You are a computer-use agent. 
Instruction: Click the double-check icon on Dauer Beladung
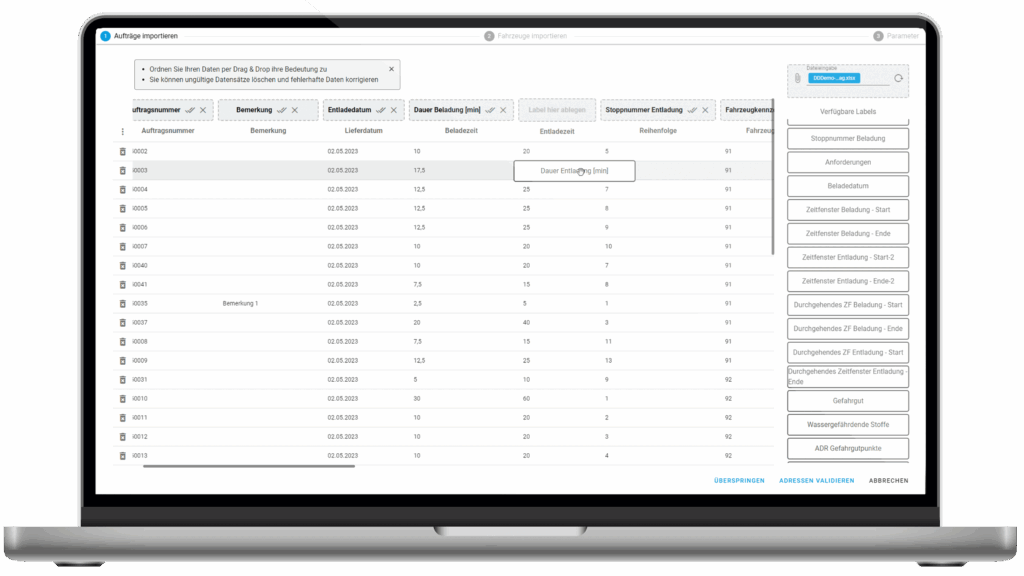(489, 110)
